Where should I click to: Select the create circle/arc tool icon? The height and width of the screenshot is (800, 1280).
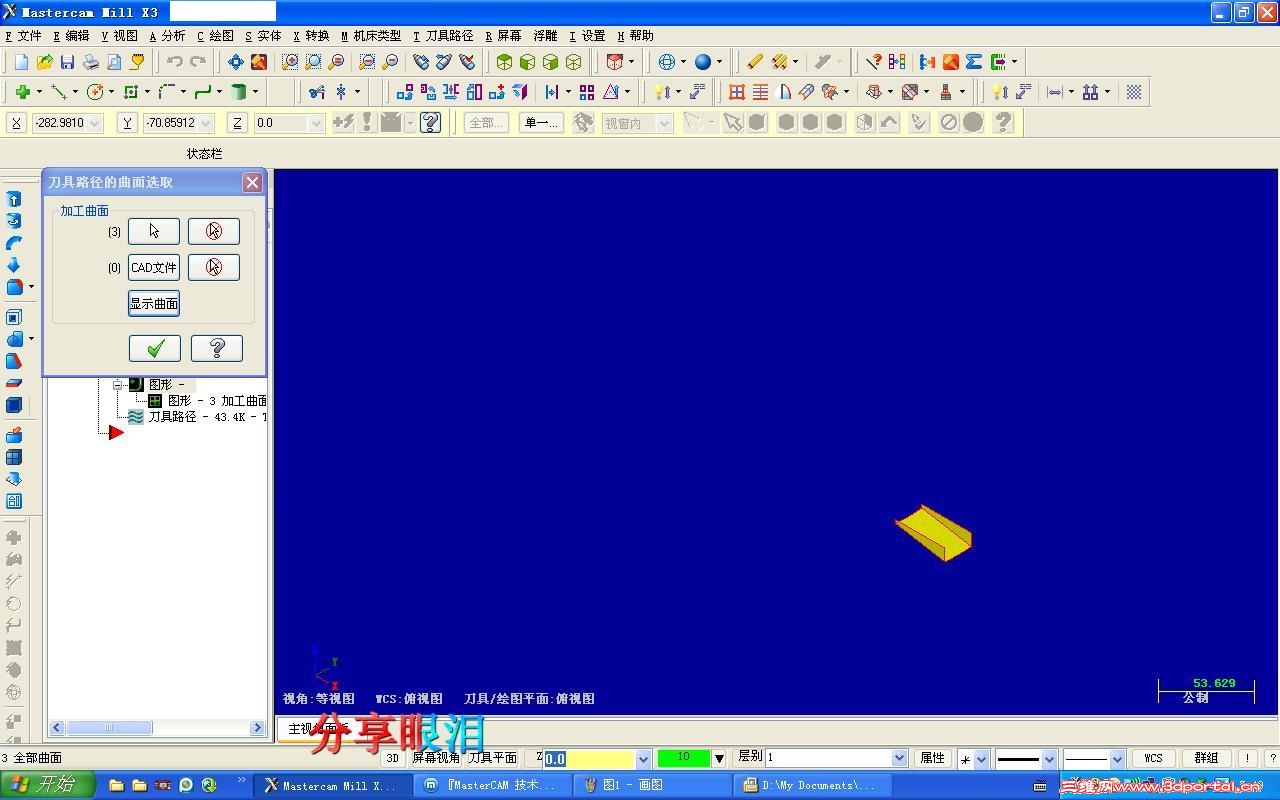point(95,92)
